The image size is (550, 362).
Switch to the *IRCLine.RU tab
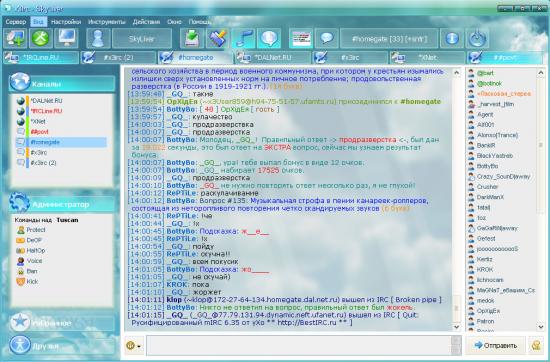[41, 58]
